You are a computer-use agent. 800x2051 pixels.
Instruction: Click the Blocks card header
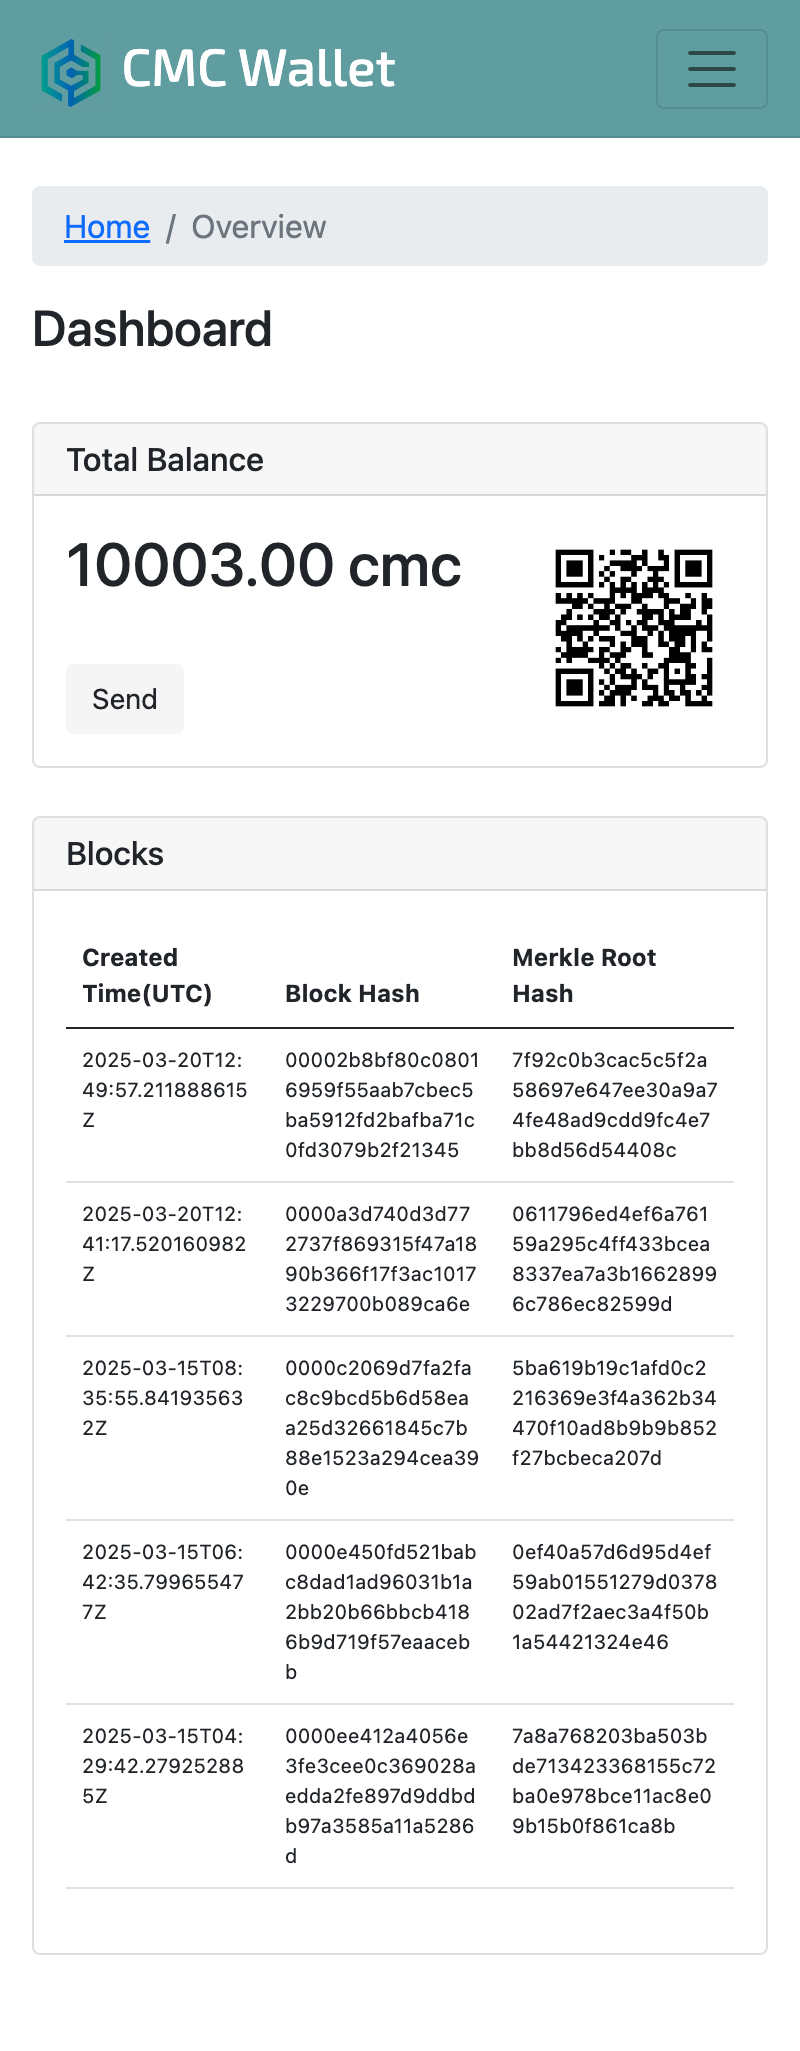pos(400,854)
